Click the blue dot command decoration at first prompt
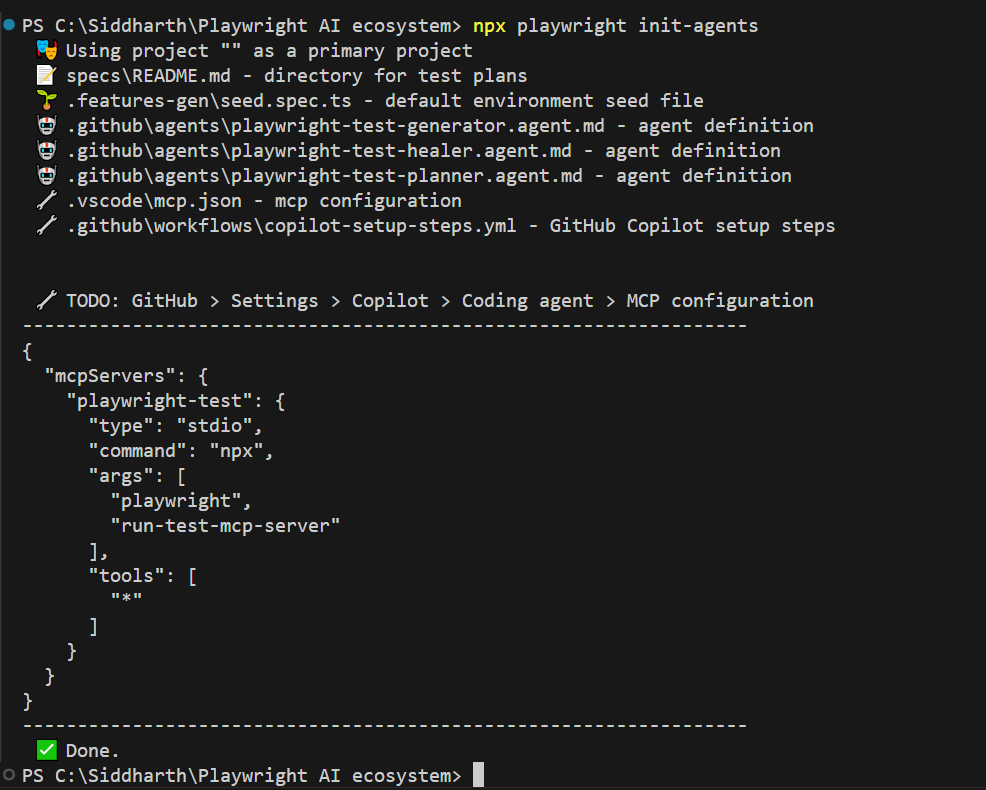Viewport: 986px width, 790px height. [x=9, y=24]
